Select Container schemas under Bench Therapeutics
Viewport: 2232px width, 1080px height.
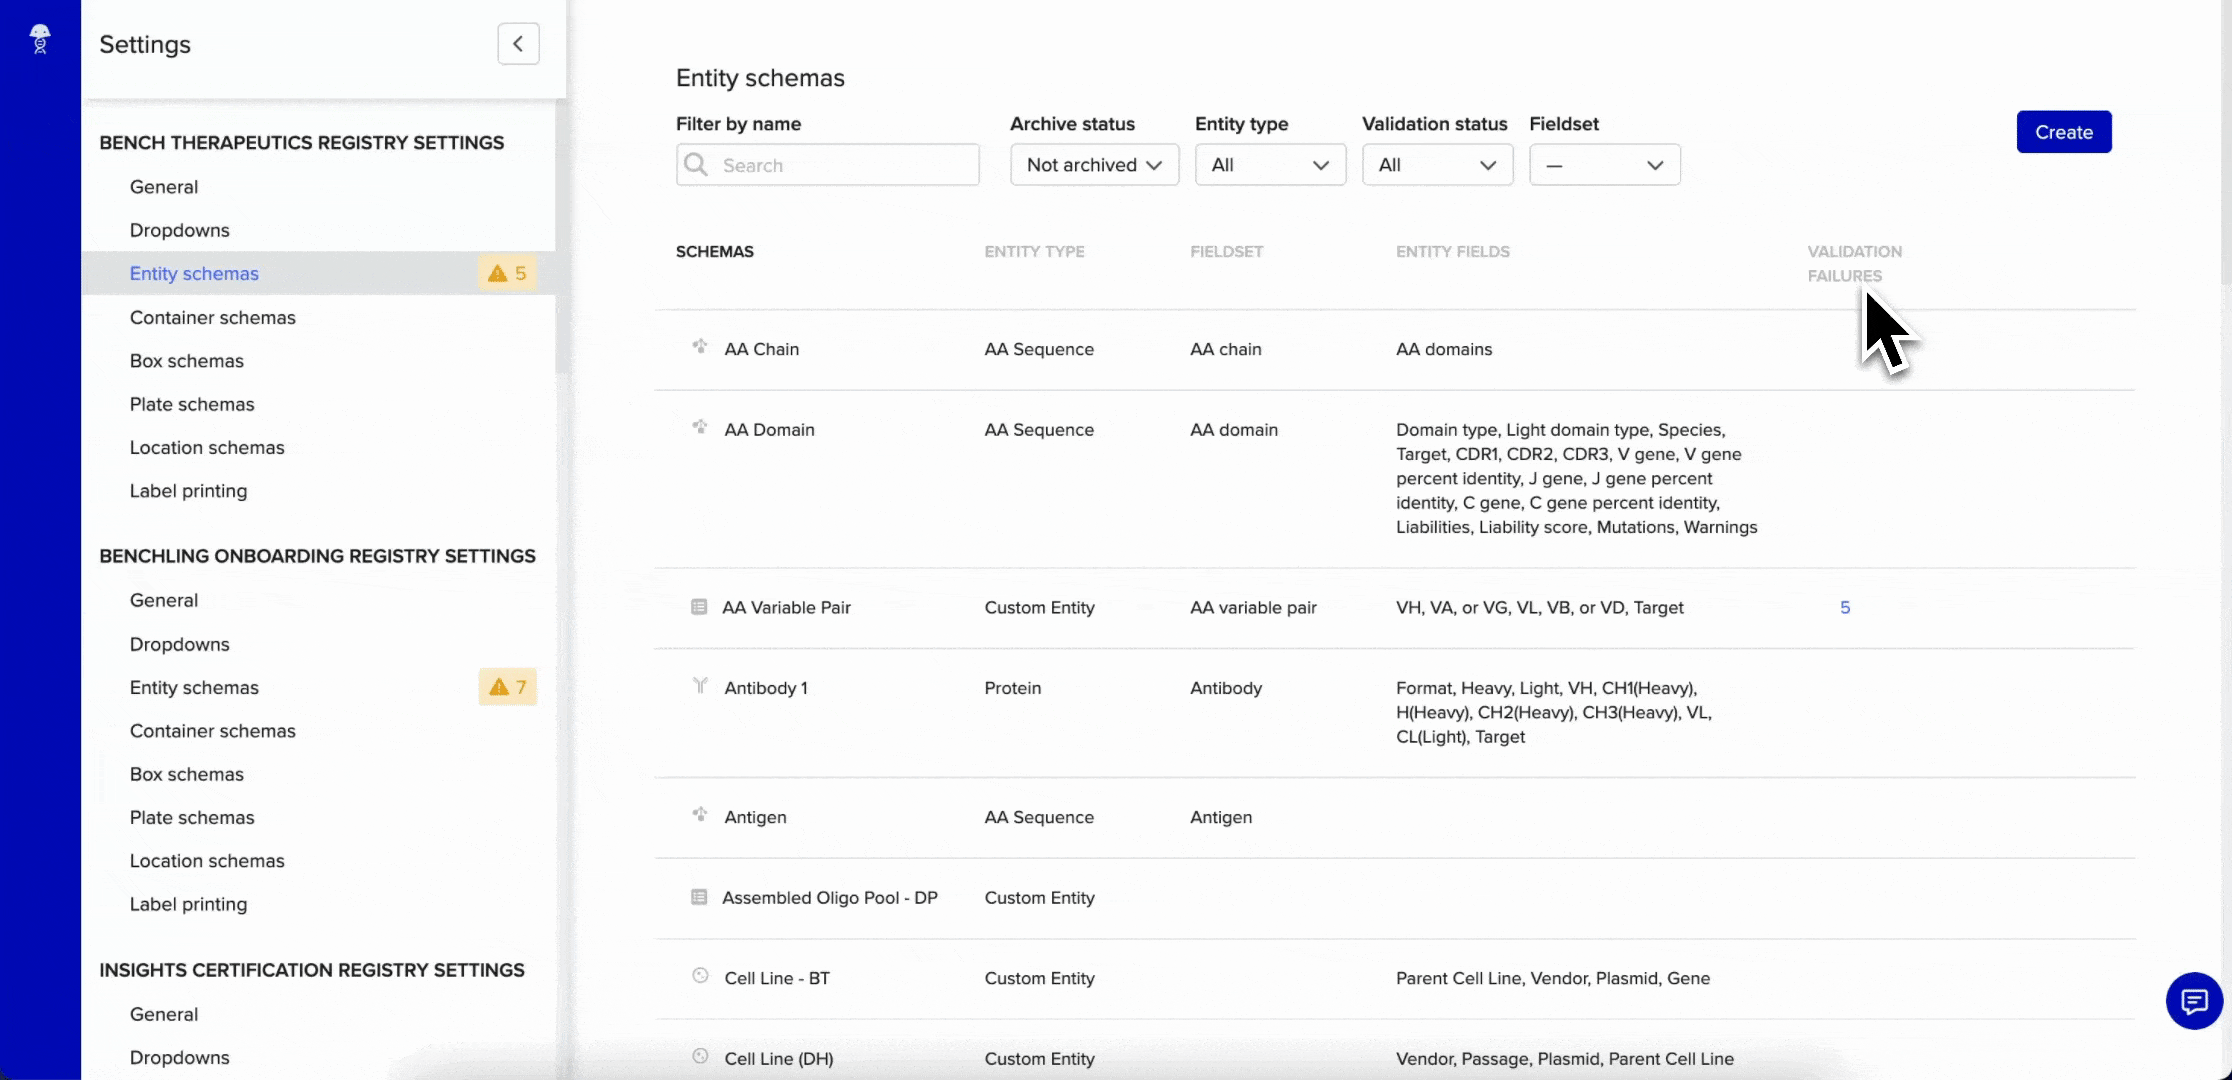213,318
